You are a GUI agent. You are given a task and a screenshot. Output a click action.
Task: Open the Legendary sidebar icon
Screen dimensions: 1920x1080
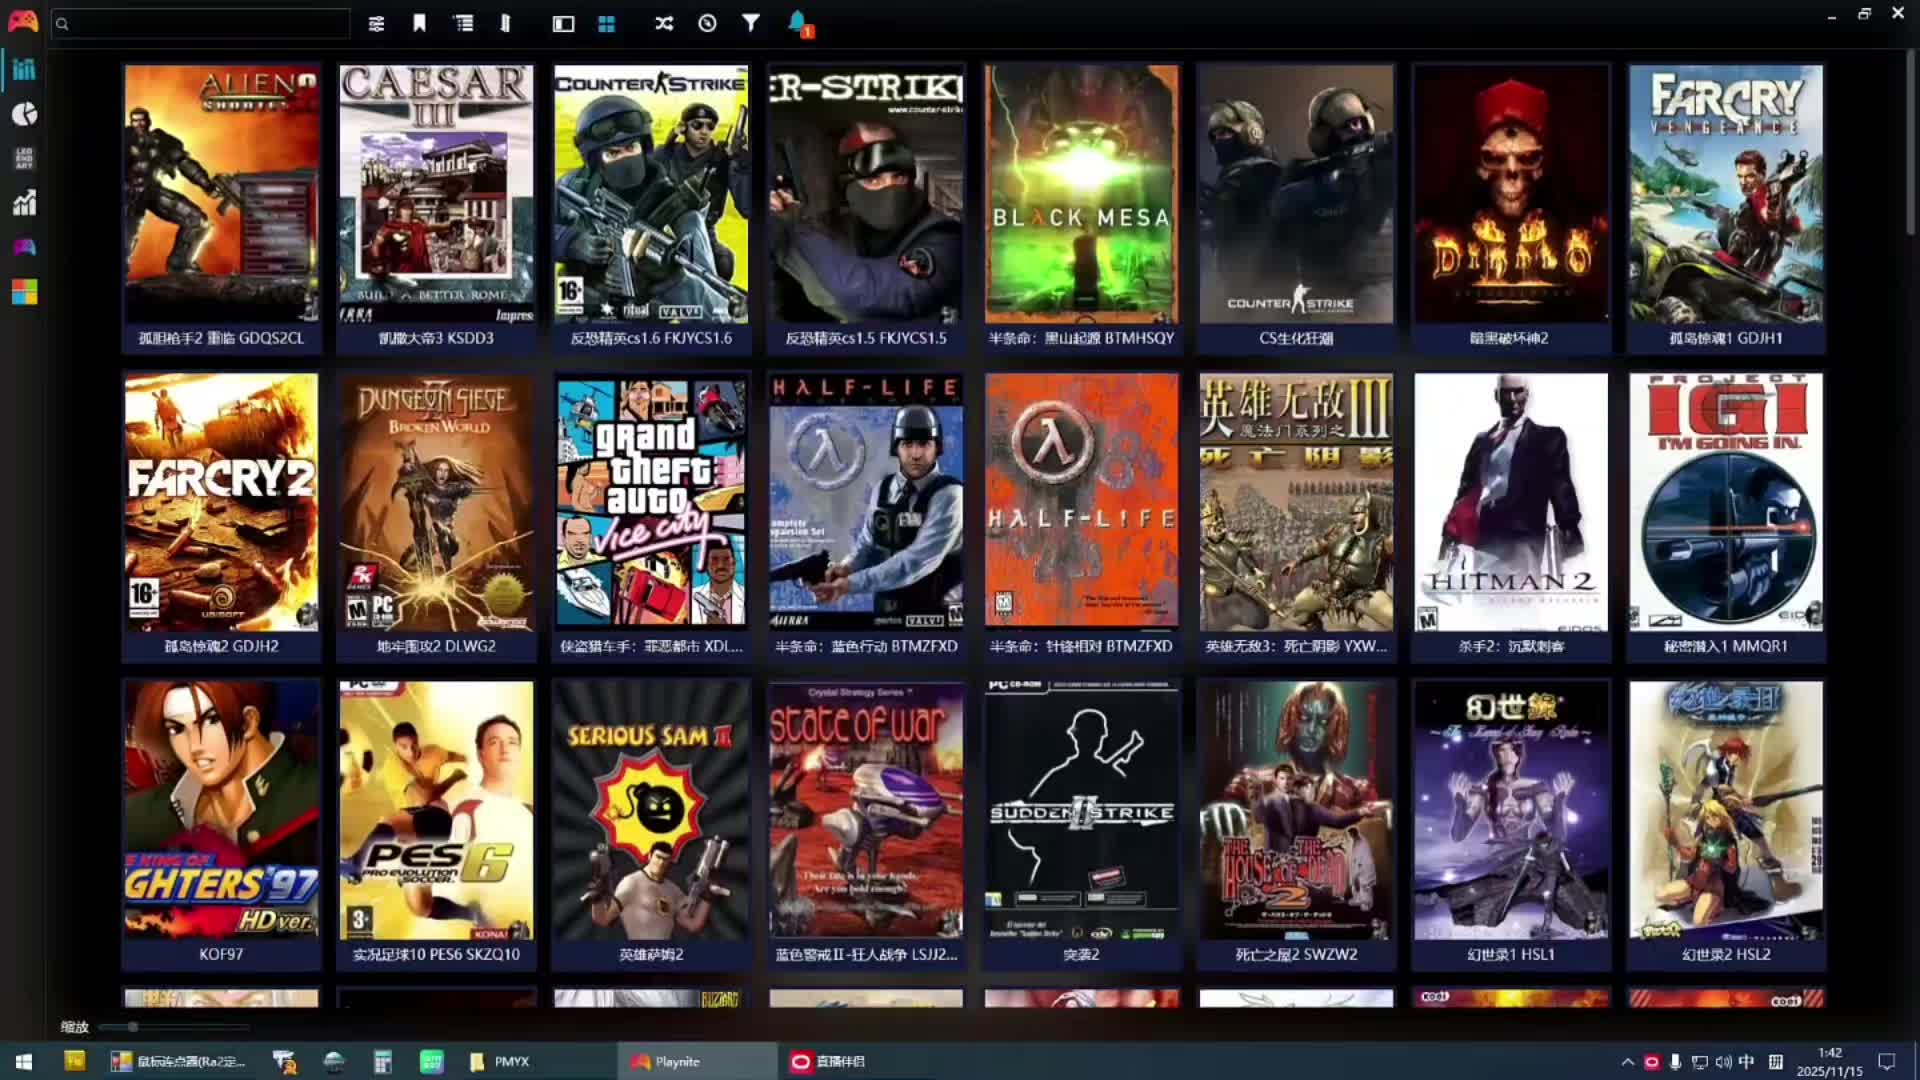pos(24,158)
